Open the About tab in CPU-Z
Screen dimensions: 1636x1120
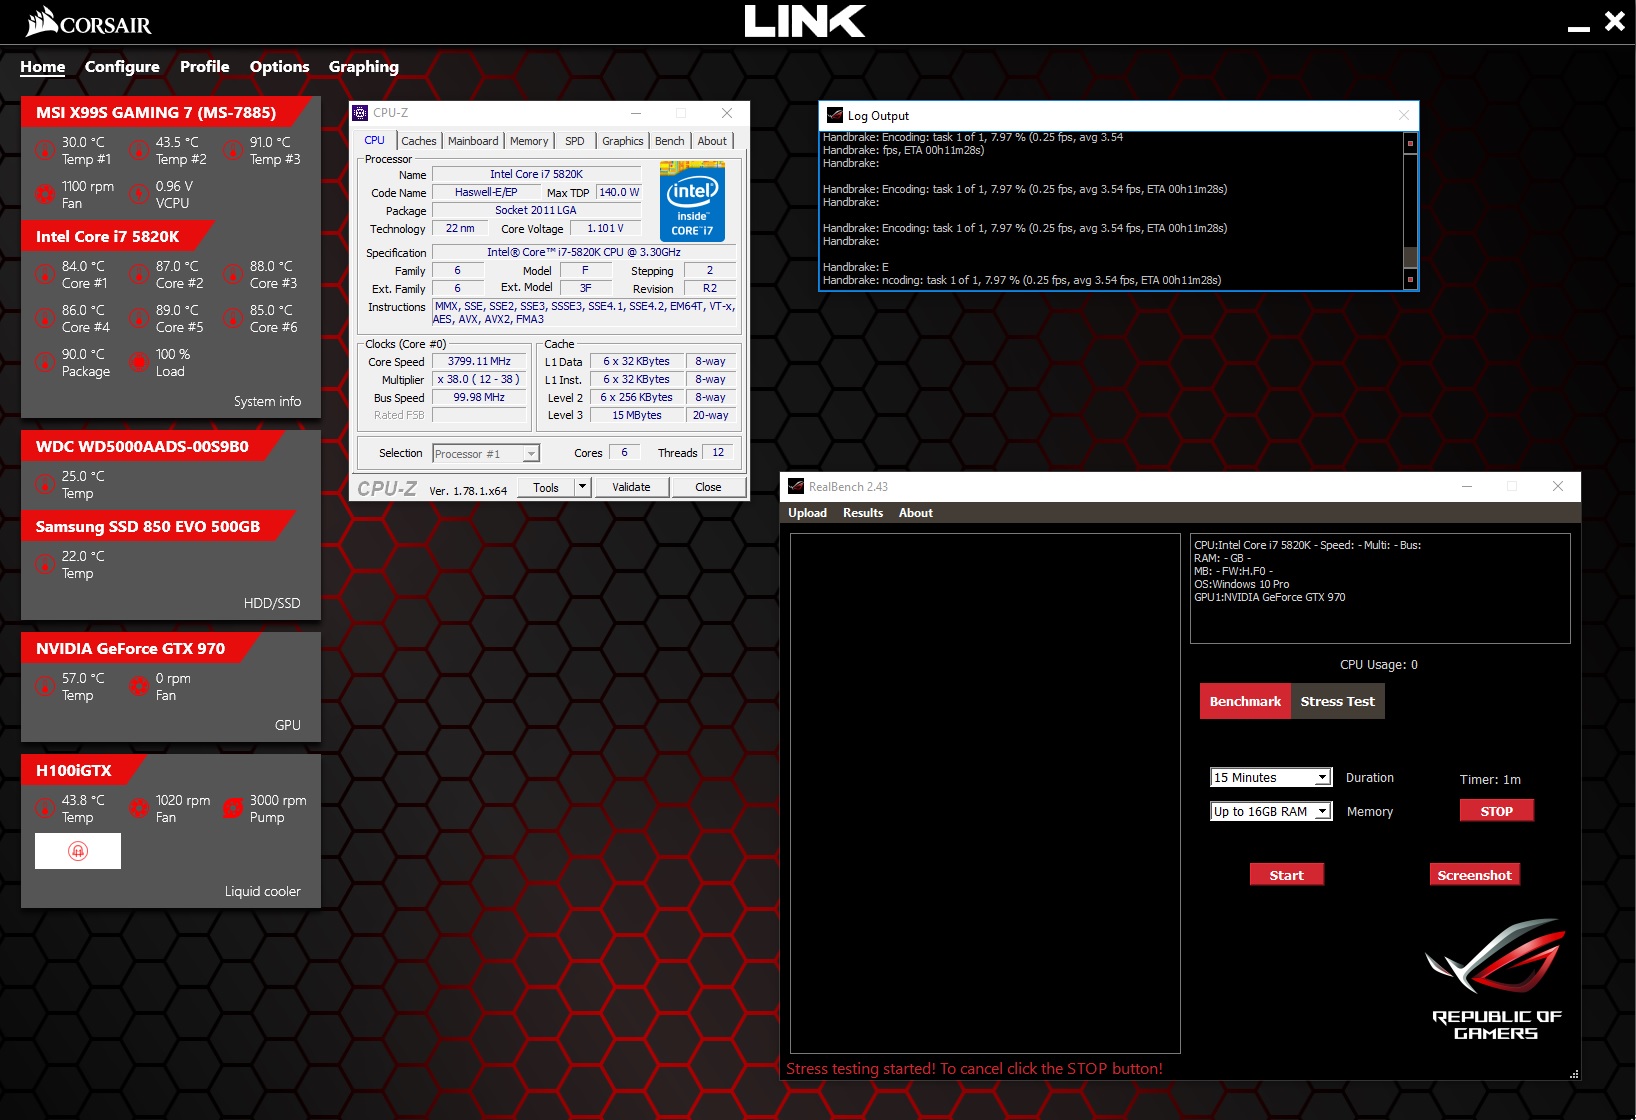[713, 141]
